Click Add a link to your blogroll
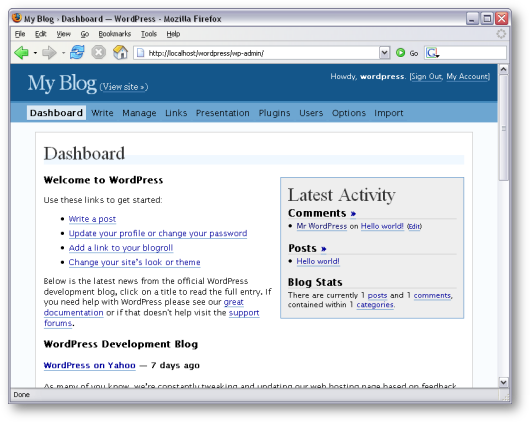Image resolution: width=530 pixels, height=422 pixels. point(121,248)
